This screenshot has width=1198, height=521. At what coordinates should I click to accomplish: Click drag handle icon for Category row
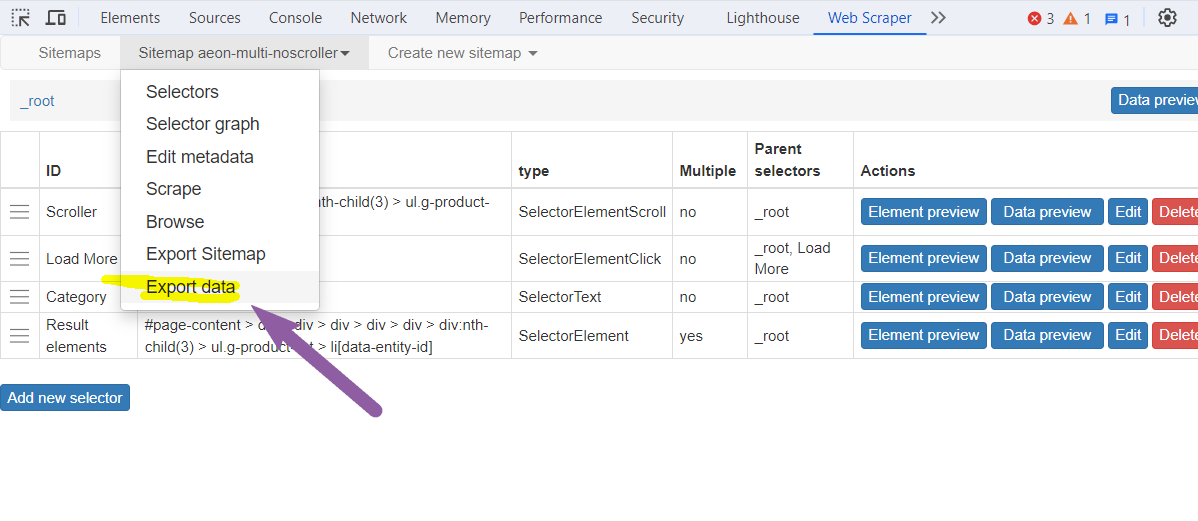[x=19, y=297]
